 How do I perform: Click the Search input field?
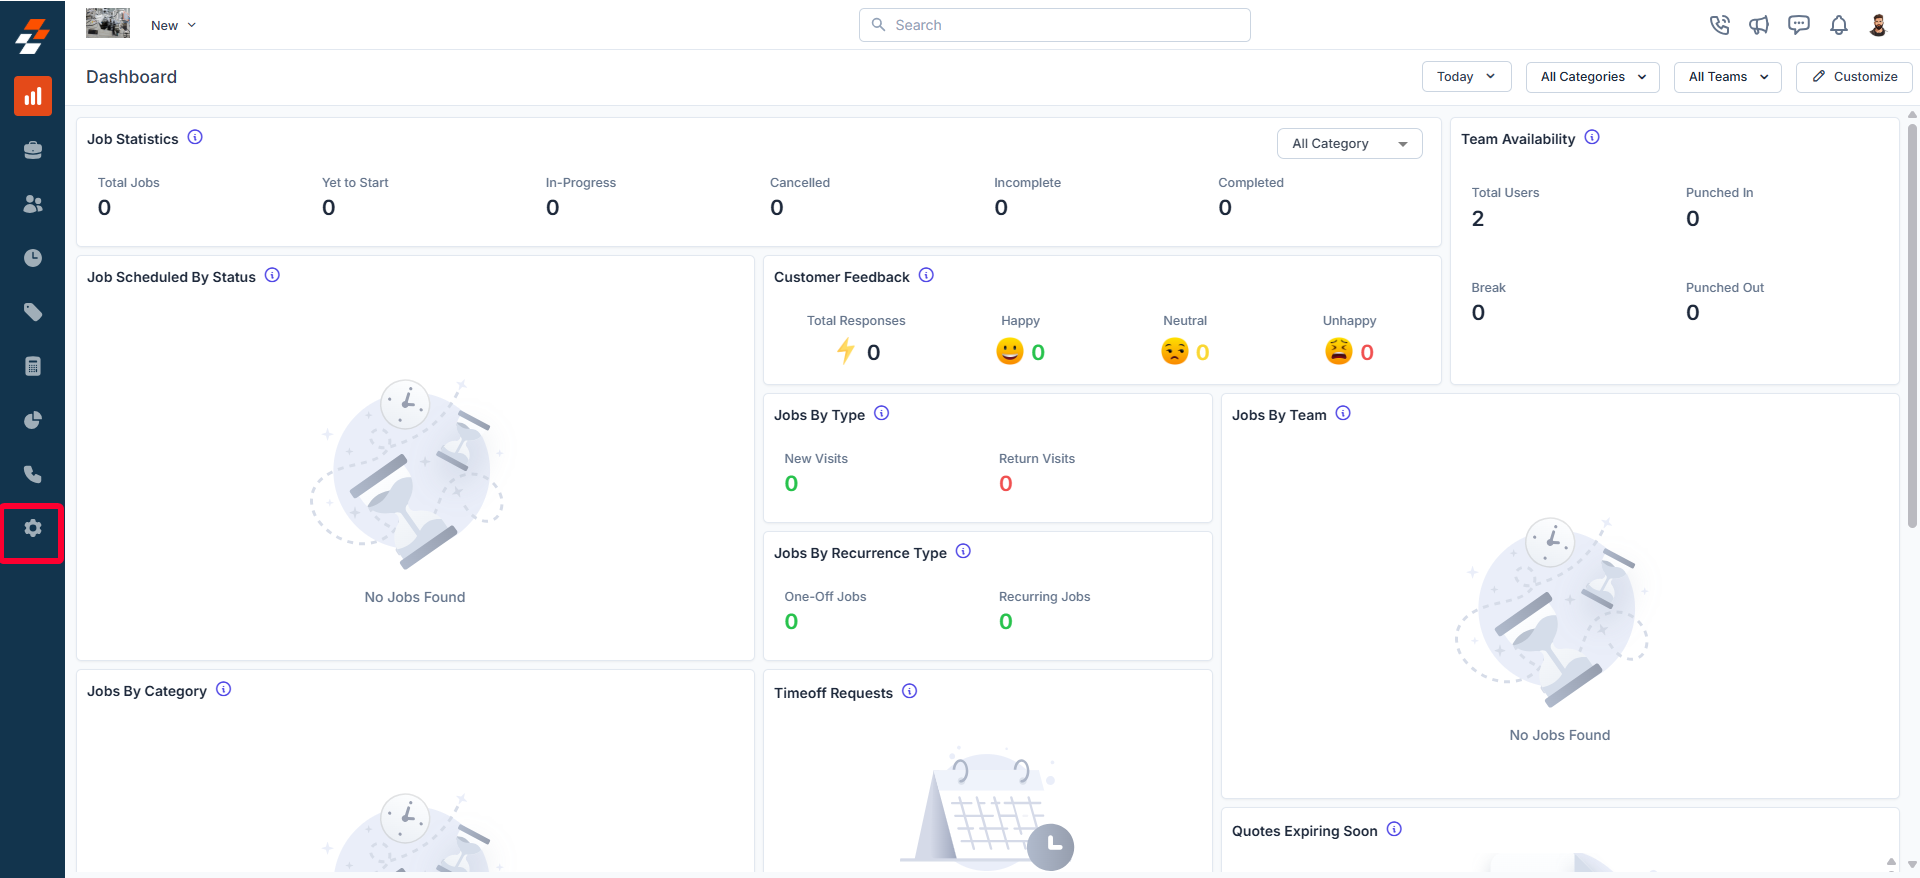coord(1054,25)
